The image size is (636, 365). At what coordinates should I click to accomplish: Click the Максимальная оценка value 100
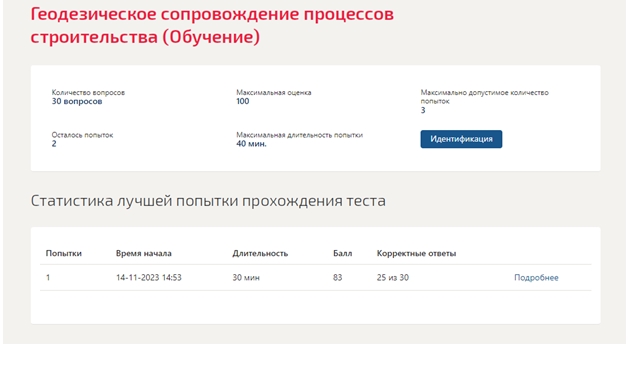pyautogui.click(x=243, y=101)
